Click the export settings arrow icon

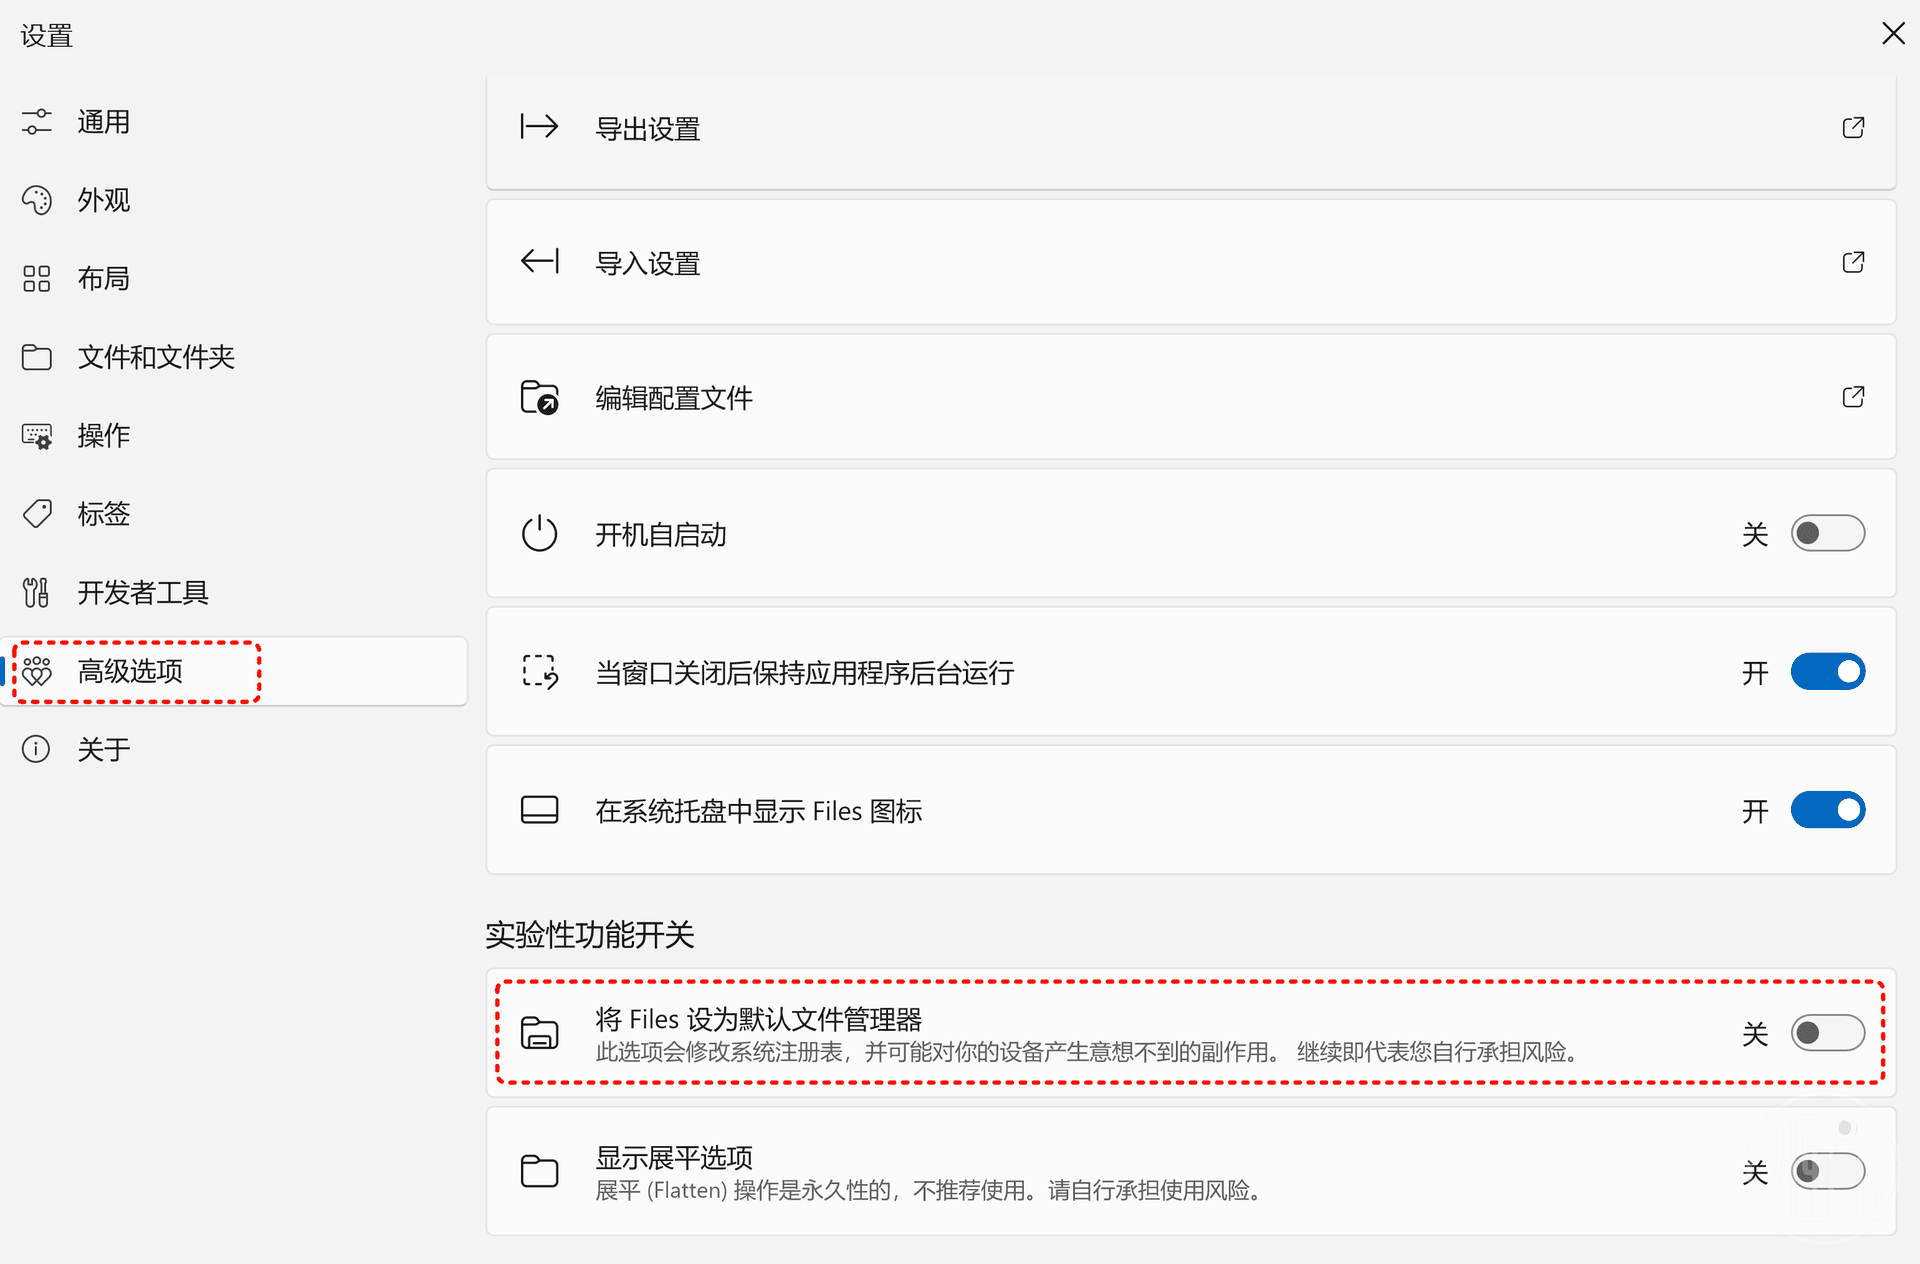539,127
